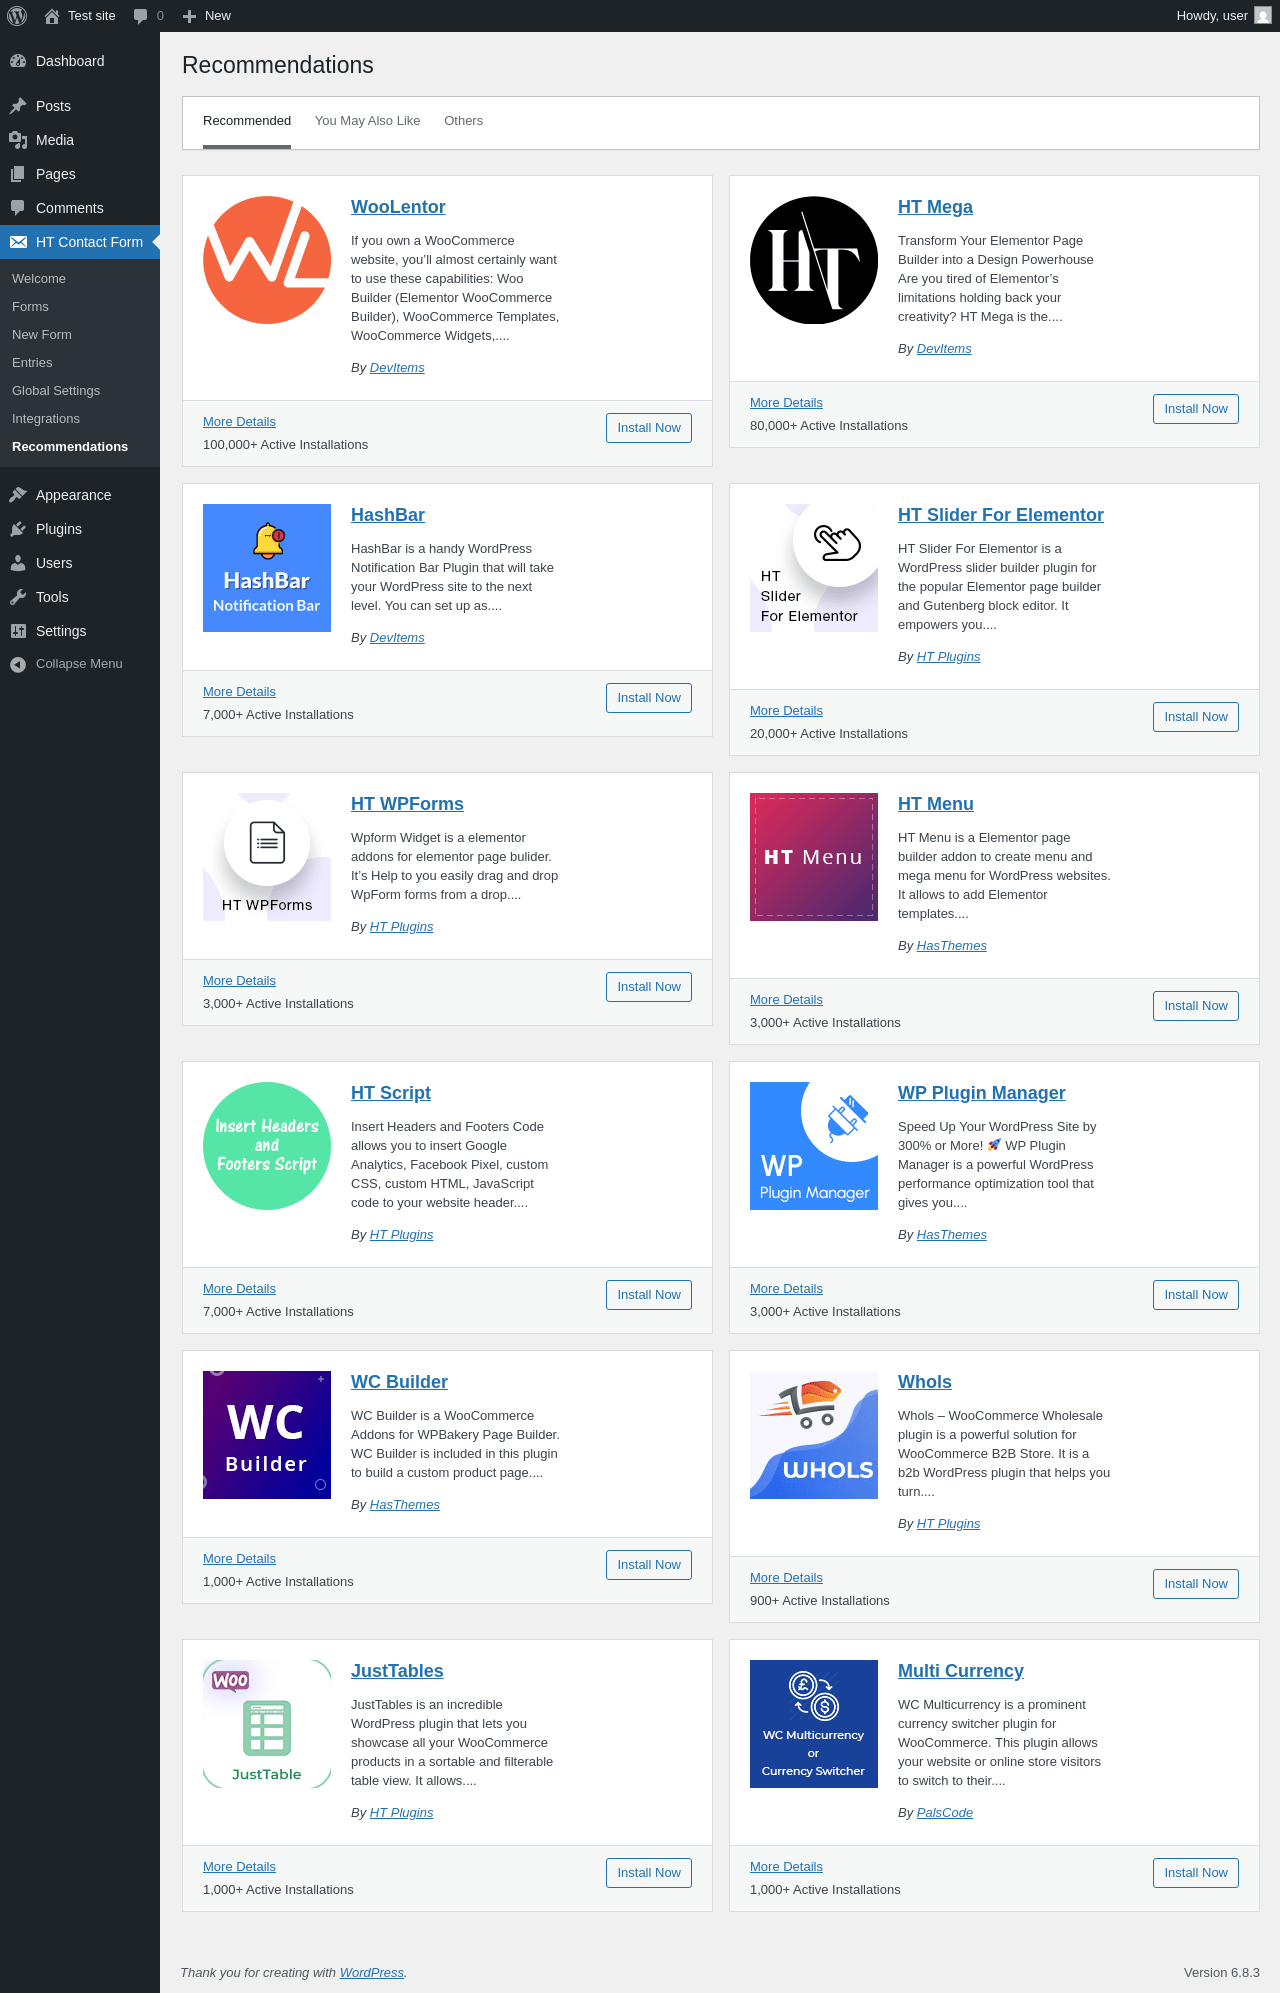Click the comments bubble icon in admin bar
Image resolution: width=1280 pixels, height=1993 pixels.
(x=140, y=16)
